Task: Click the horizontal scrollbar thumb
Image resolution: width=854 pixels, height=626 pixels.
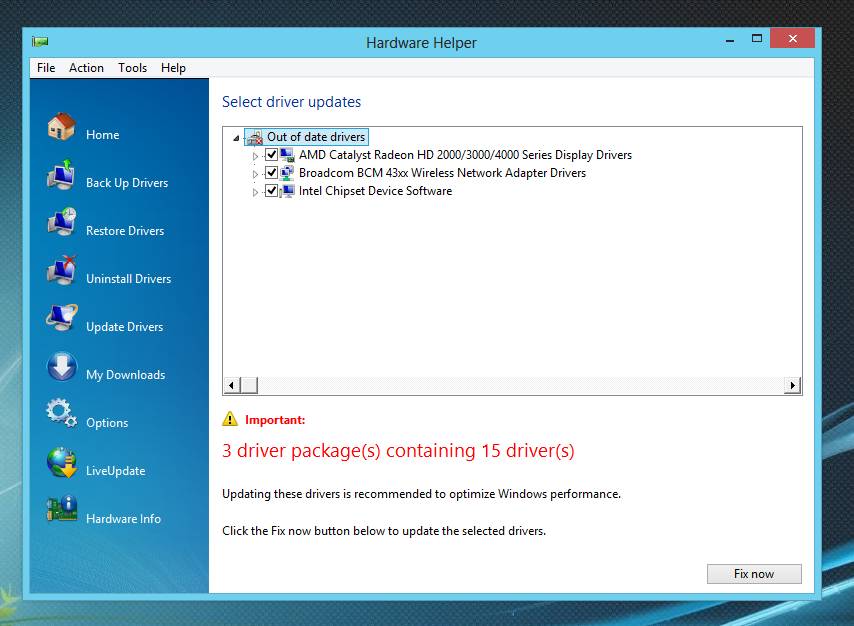Action: [249, 385]
